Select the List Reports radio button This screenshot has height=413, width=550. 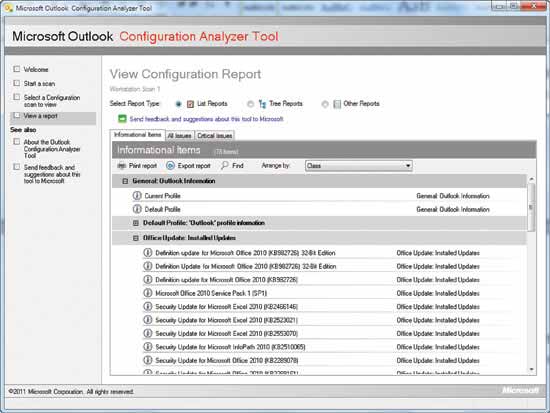179,104
